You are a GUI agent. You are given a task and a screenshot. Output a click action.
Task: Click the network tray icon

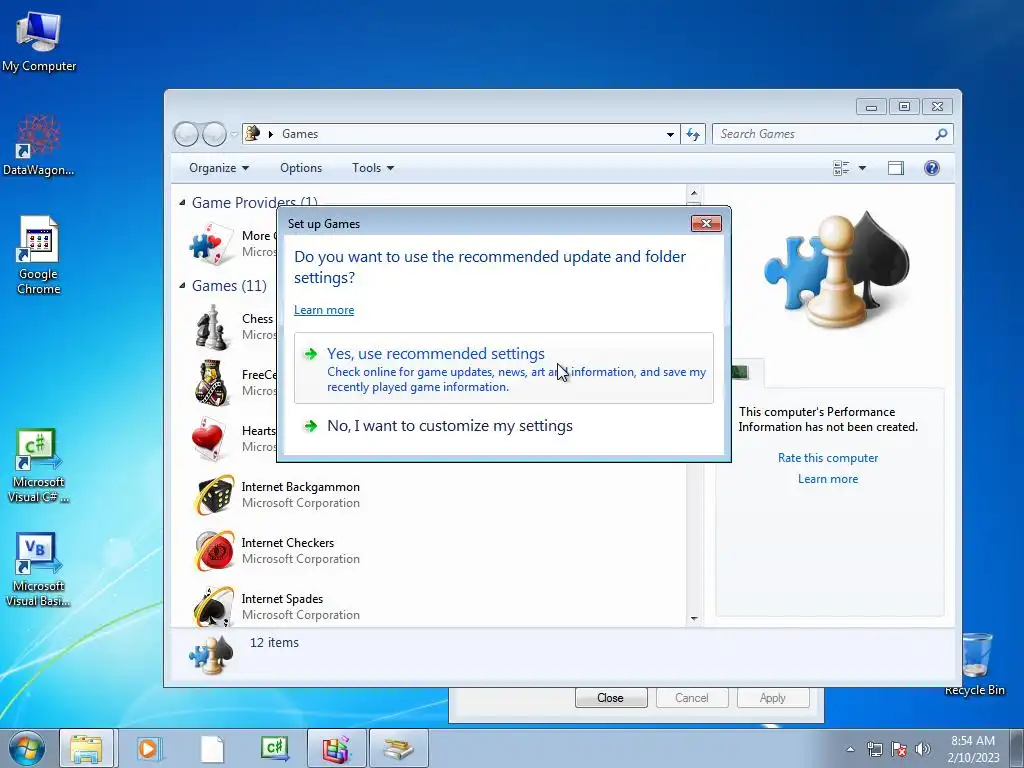pyautogui.click(x=874, y=749)
